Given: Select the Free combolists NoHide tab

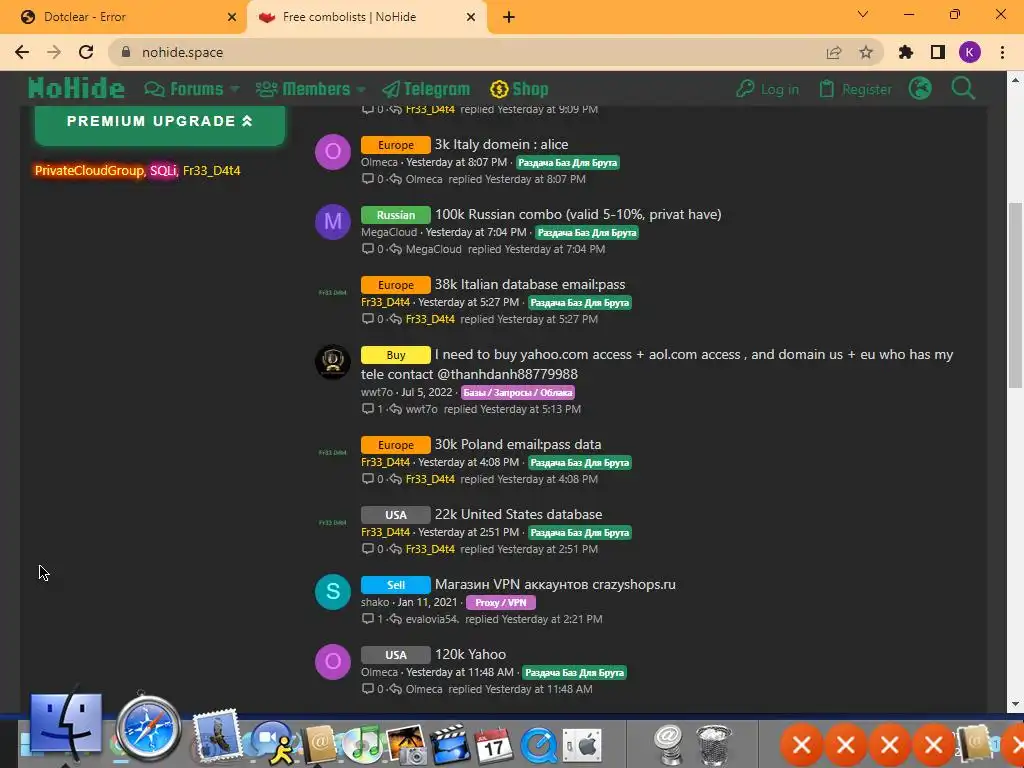Looking at the screenshot, I should pos(367,17).
